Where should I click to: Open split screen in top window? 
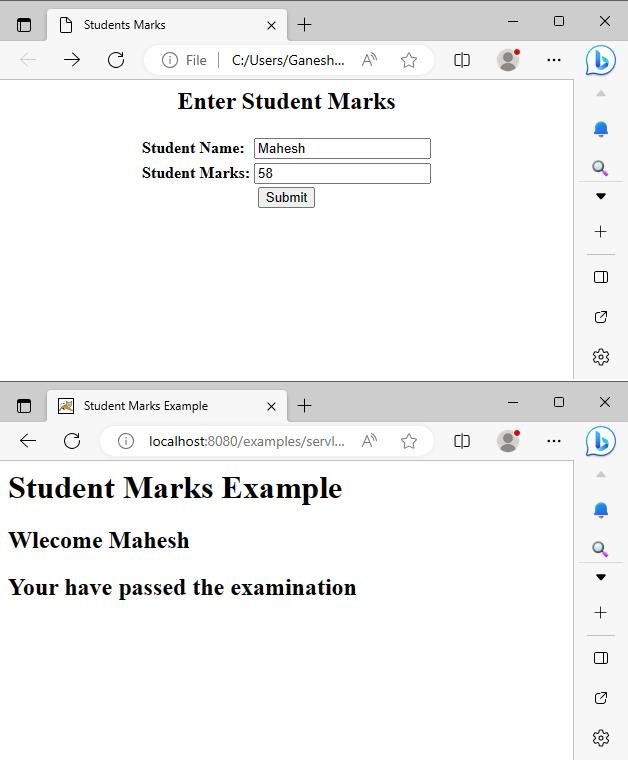point(461,60)
